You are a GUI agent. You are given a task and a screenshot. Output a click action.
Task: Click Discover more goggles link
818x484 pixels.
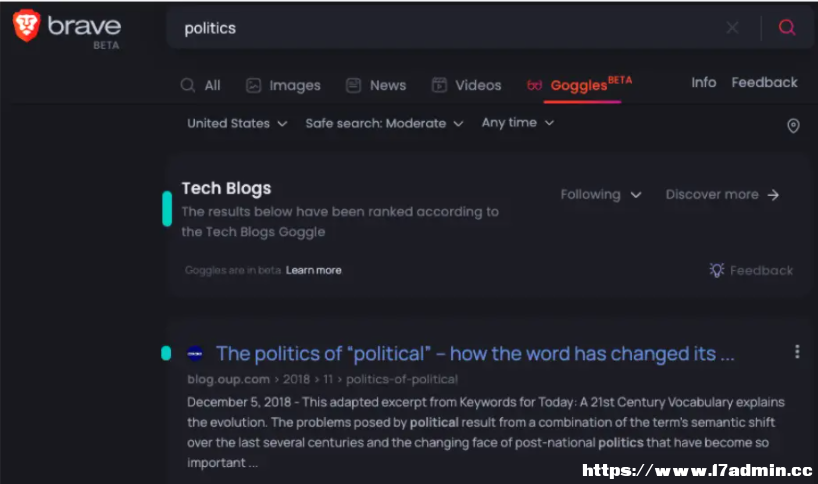click(x=723, y=195)
